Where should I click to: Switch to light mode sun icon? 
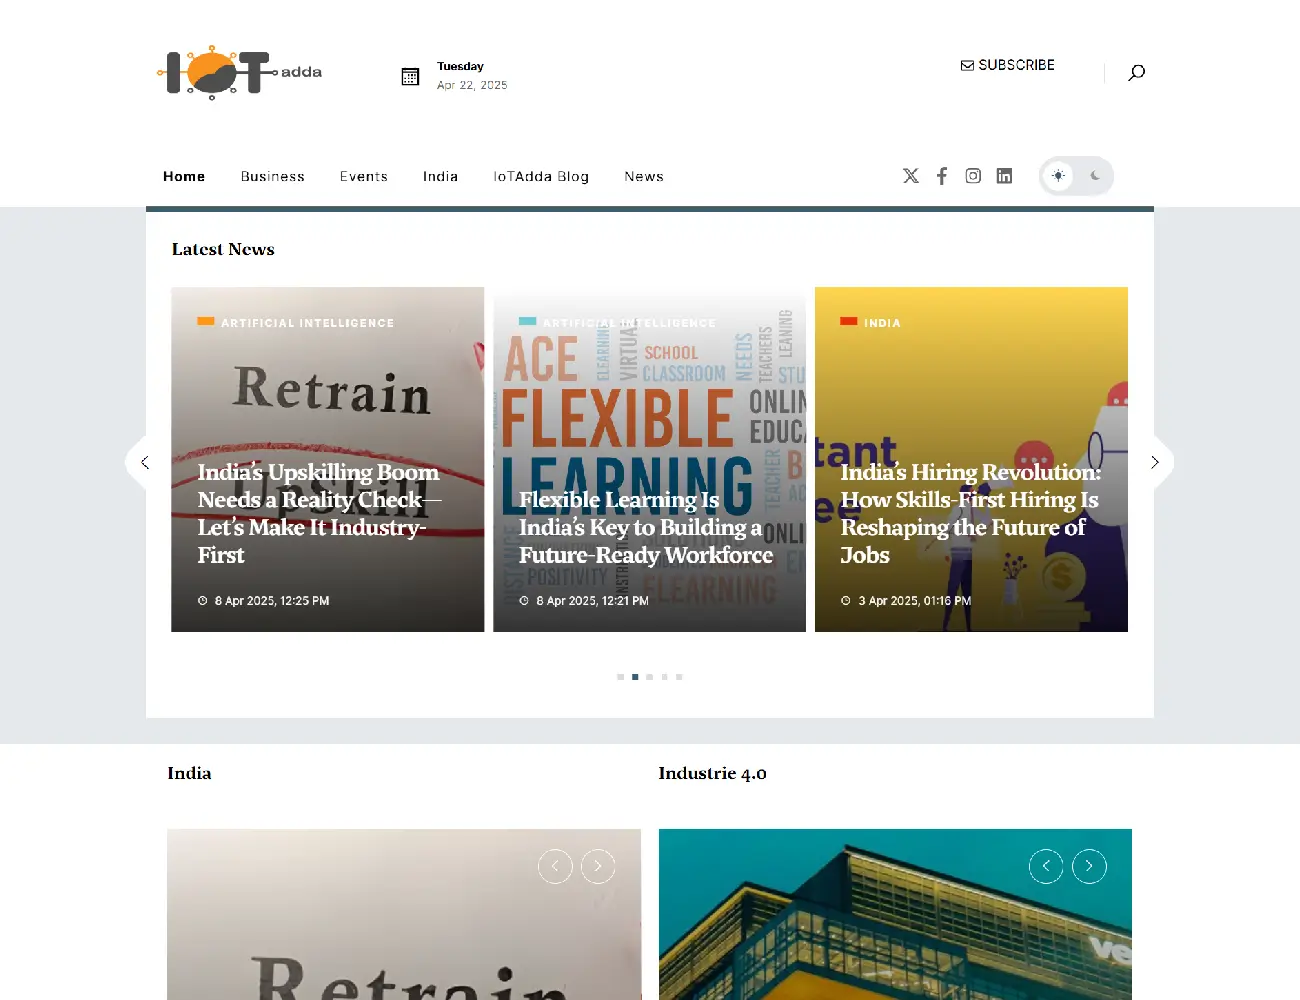[x=1058, y=176]
